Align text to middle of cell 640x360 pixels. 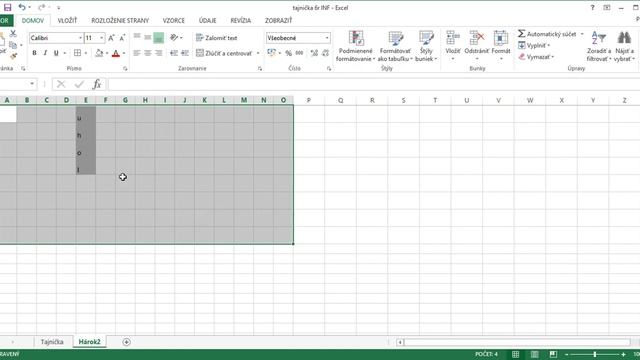click(148, 38)
